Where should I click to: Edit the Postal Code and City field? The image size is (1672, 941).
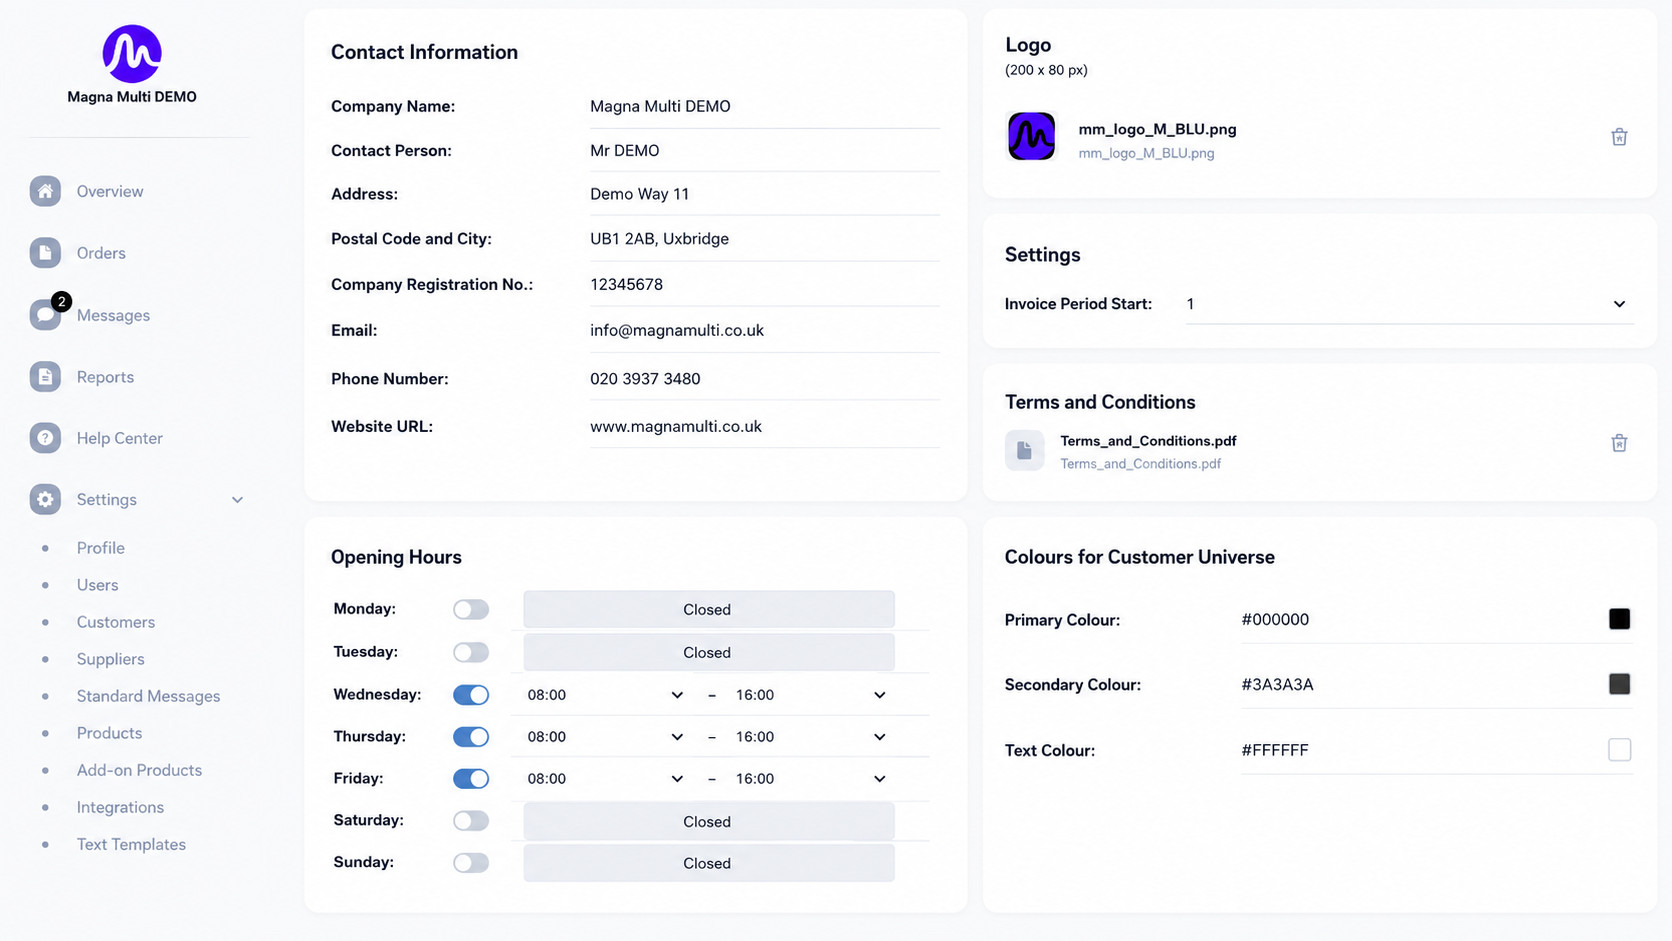point(764,239)
